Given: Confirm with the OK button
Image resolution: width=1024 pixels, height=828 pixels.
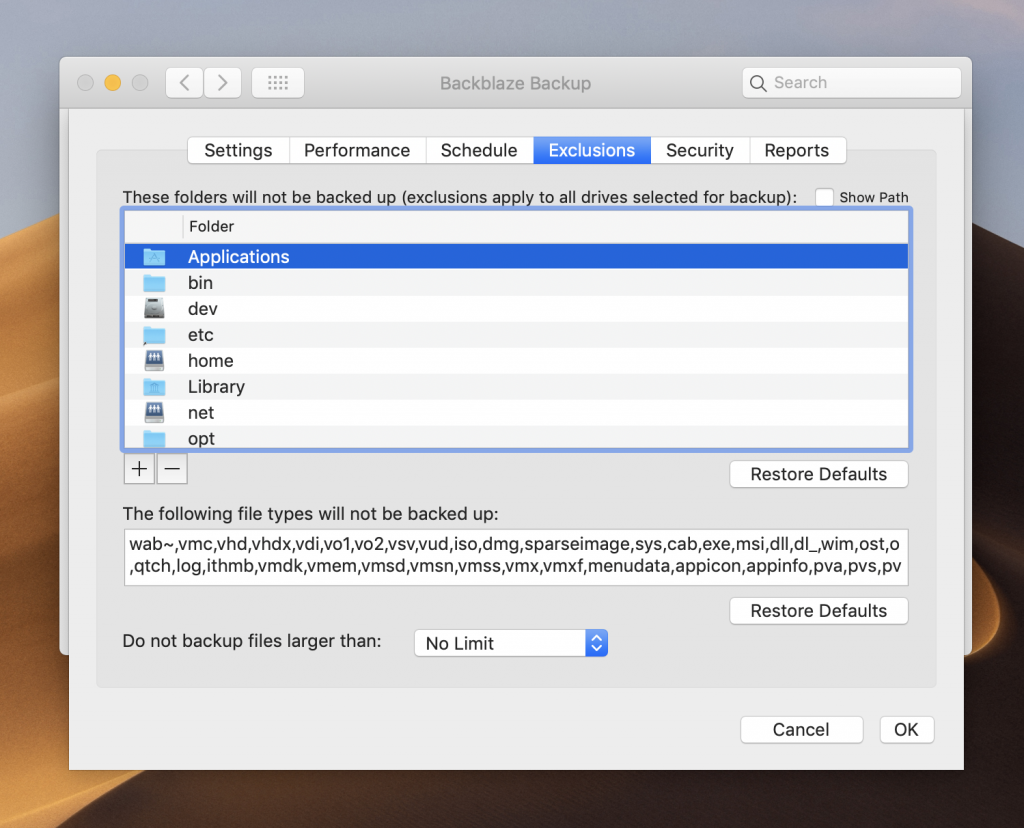Looking at the screenshot, I should pyautogui.click(x=906, y=729).
